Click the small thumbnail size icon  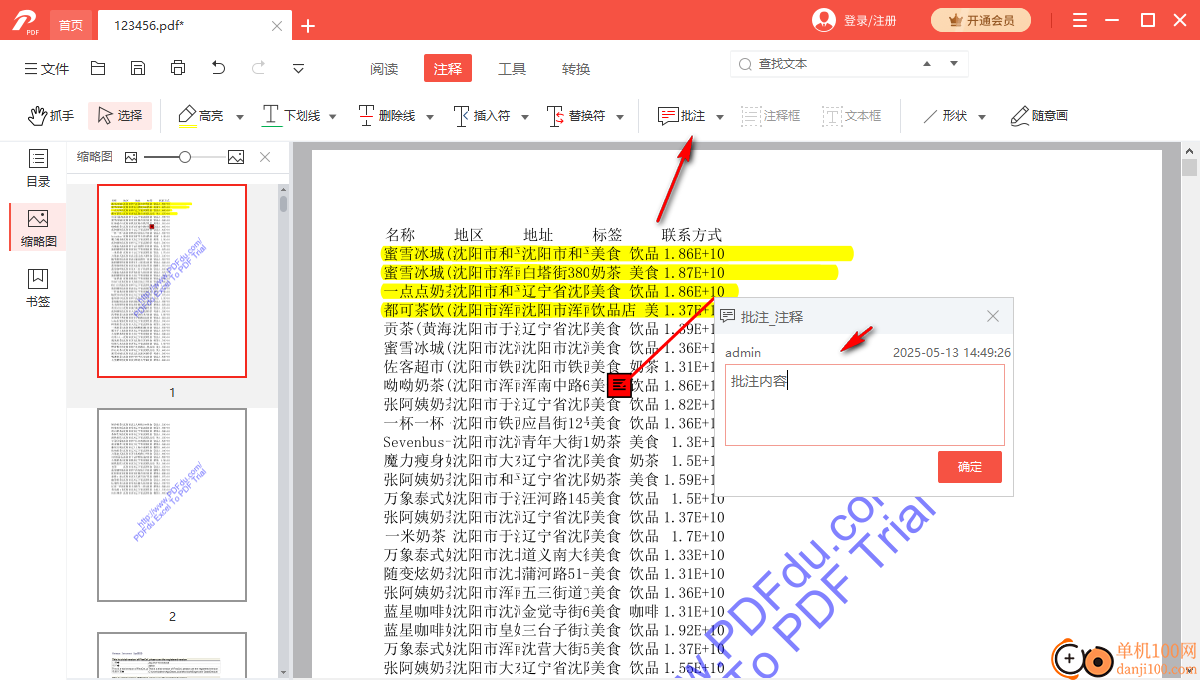coord(131,157)
